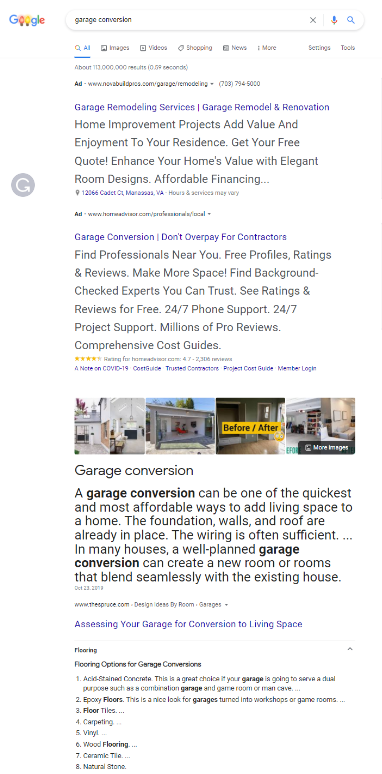Open Settings in search toolbar

tap(319, 48)
